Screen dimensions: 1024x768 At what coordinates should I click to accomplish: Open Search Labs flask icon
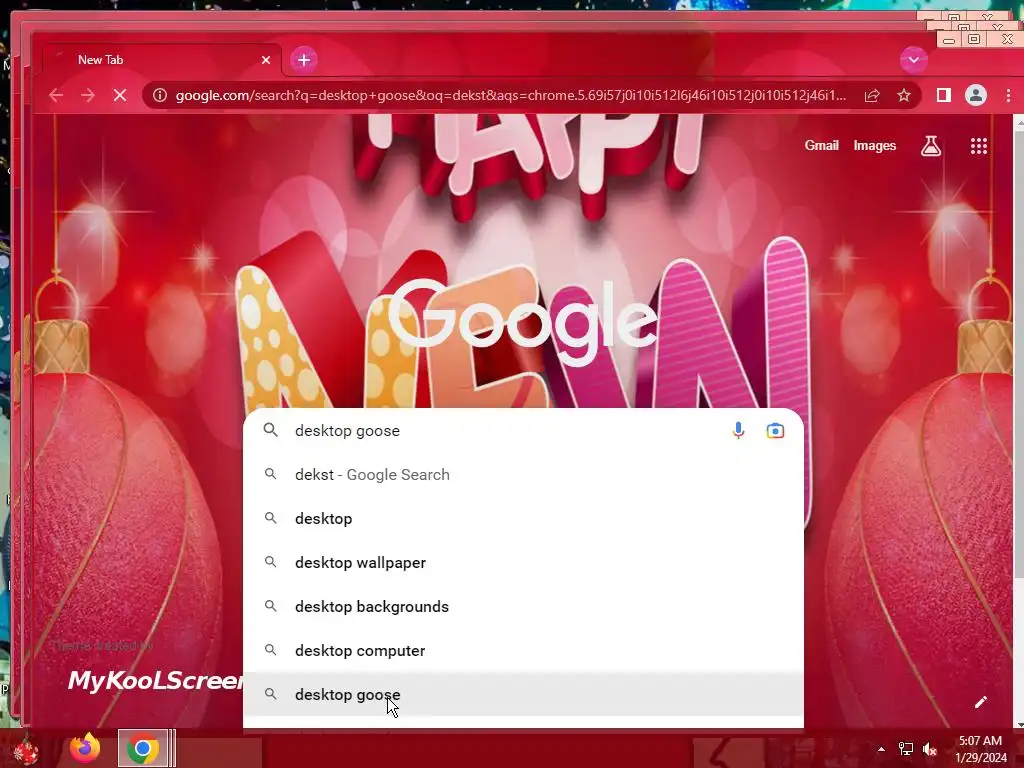tap(931, 146)
